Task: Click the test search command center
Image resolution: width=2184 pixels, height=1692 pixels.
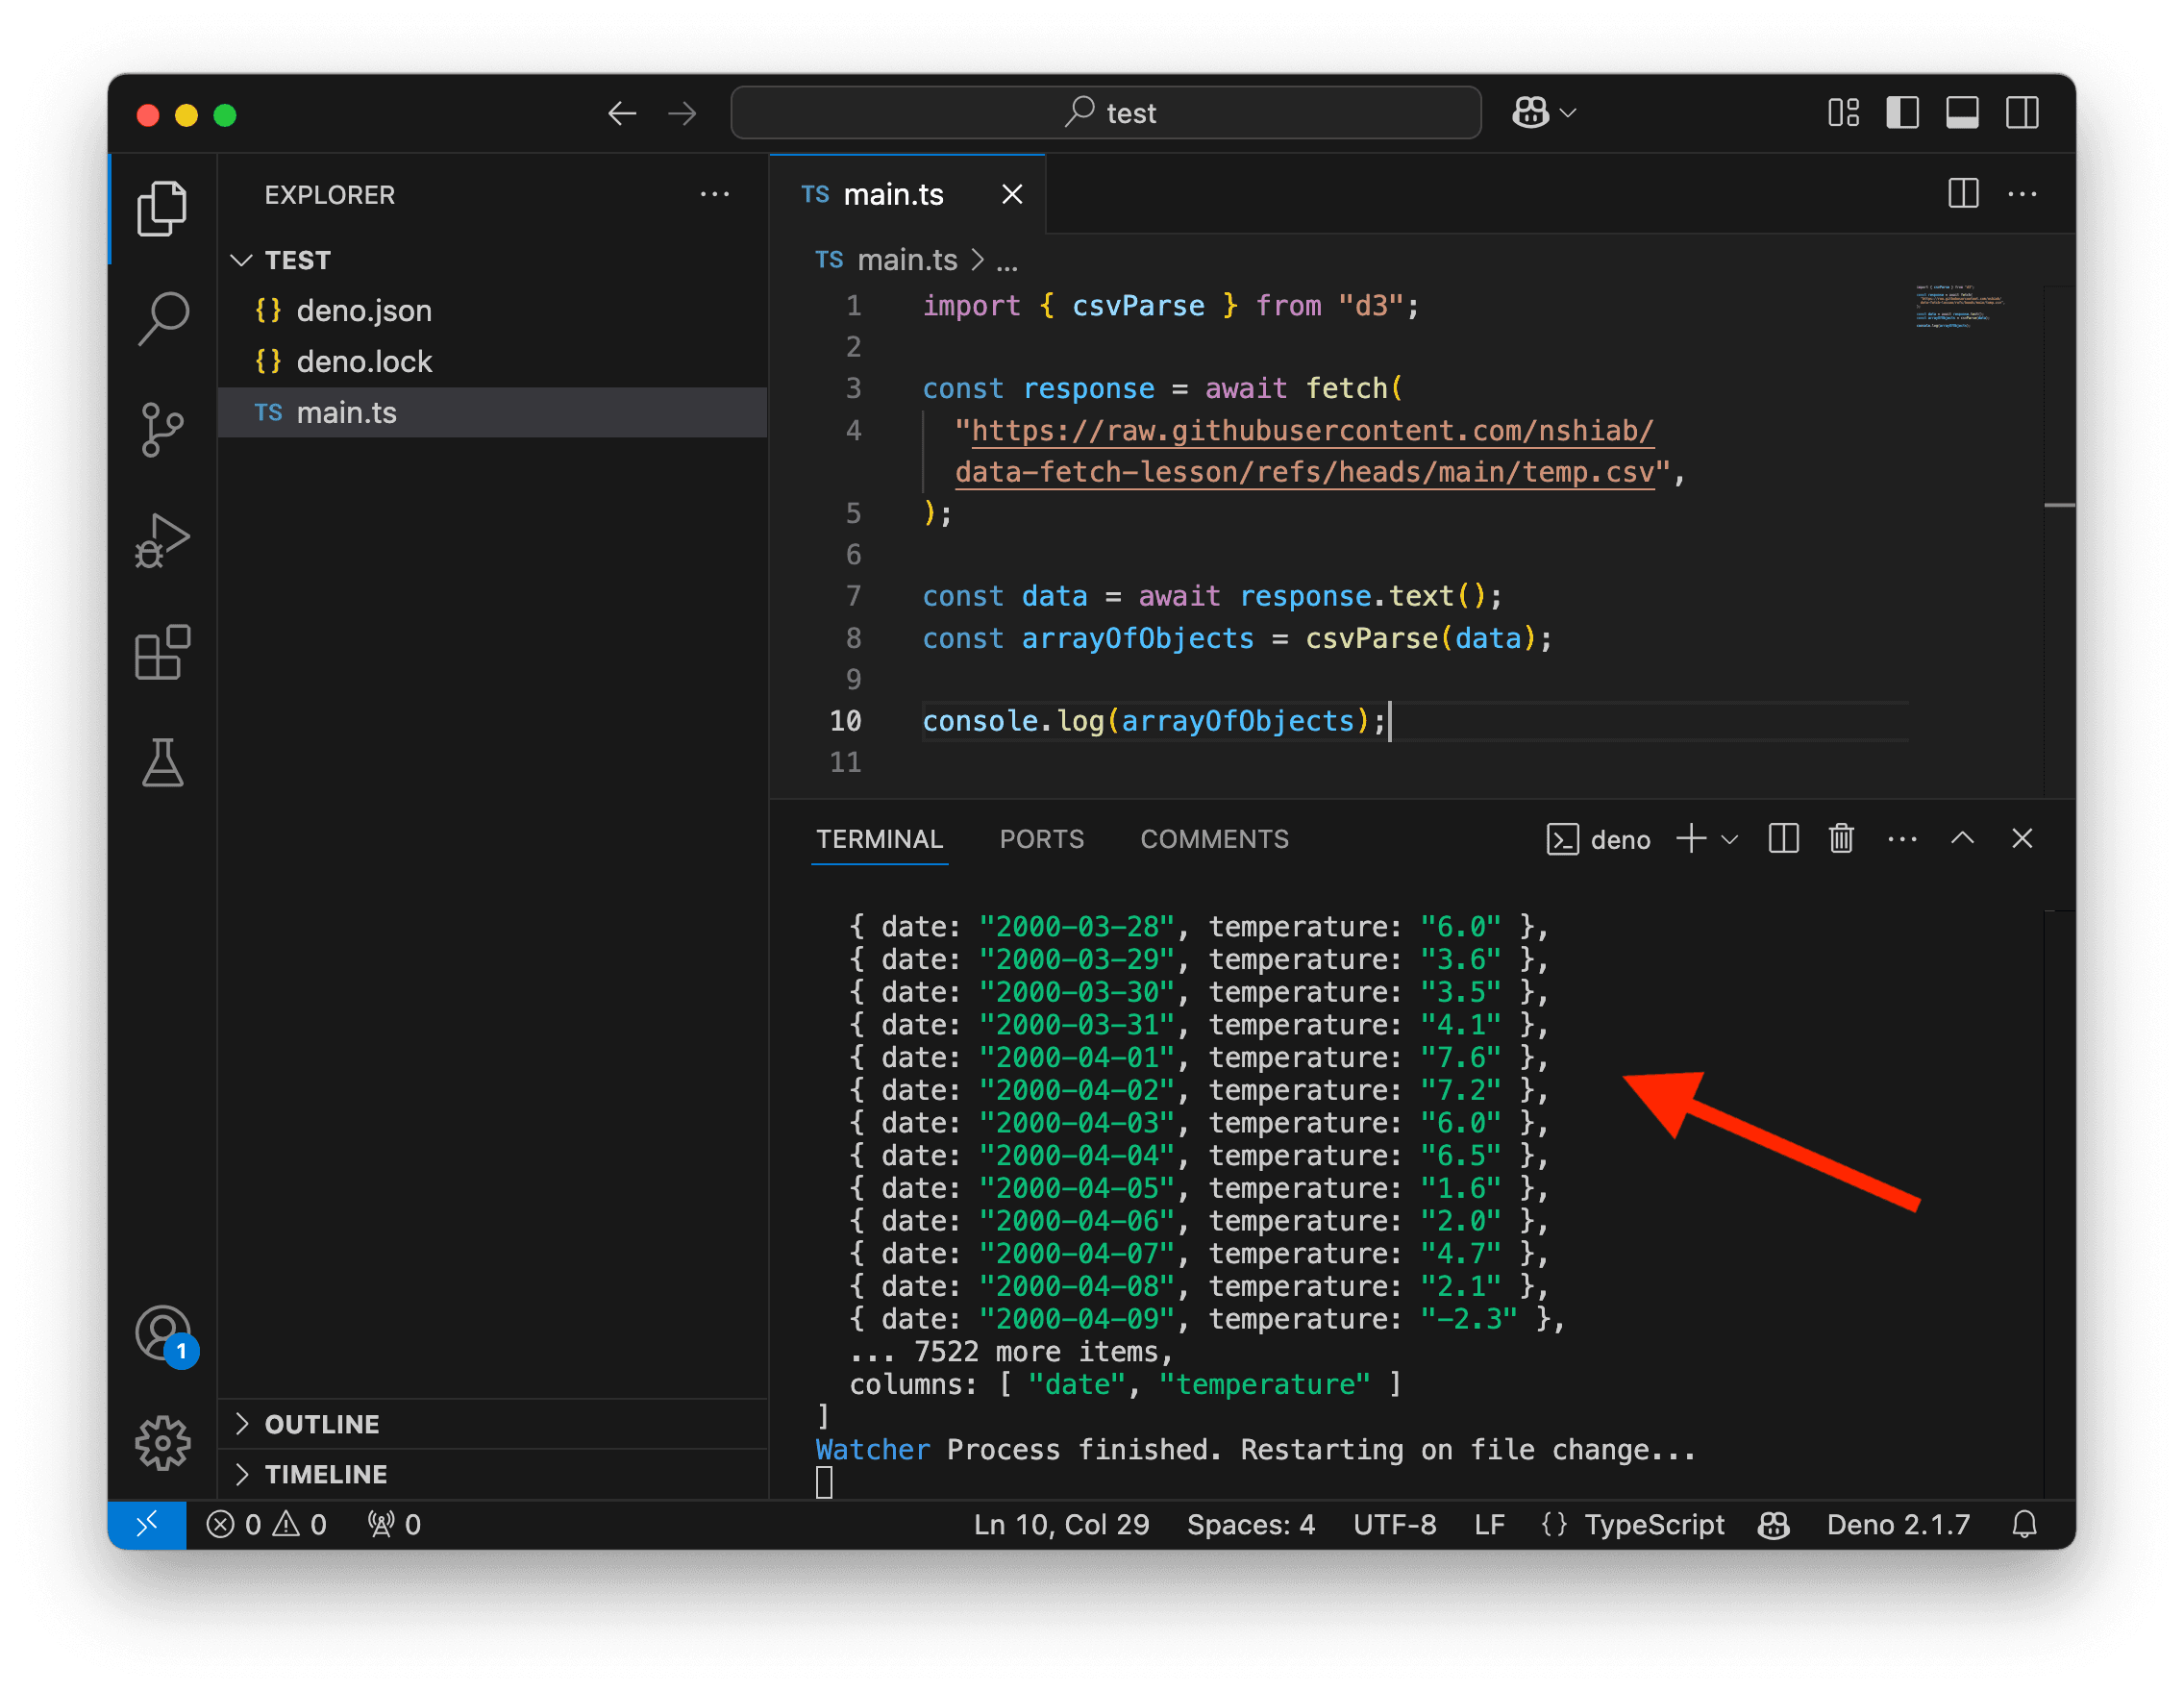Action: (x=1106, y=113)
